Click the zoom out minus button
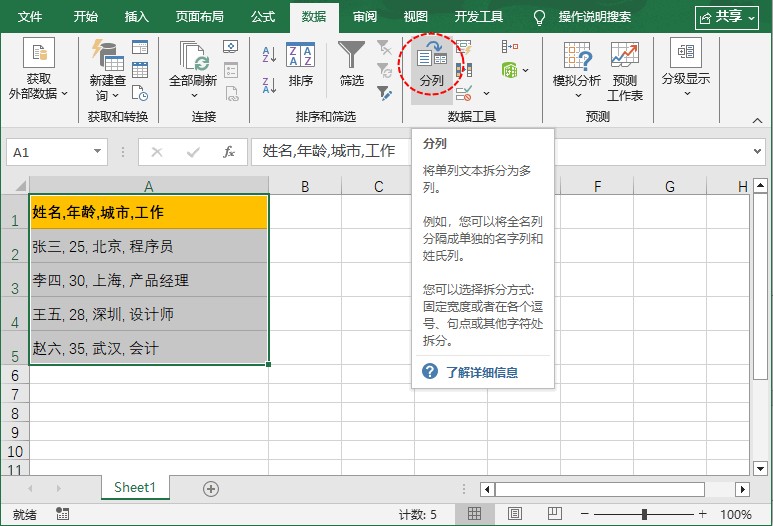 tap(585, 514)
